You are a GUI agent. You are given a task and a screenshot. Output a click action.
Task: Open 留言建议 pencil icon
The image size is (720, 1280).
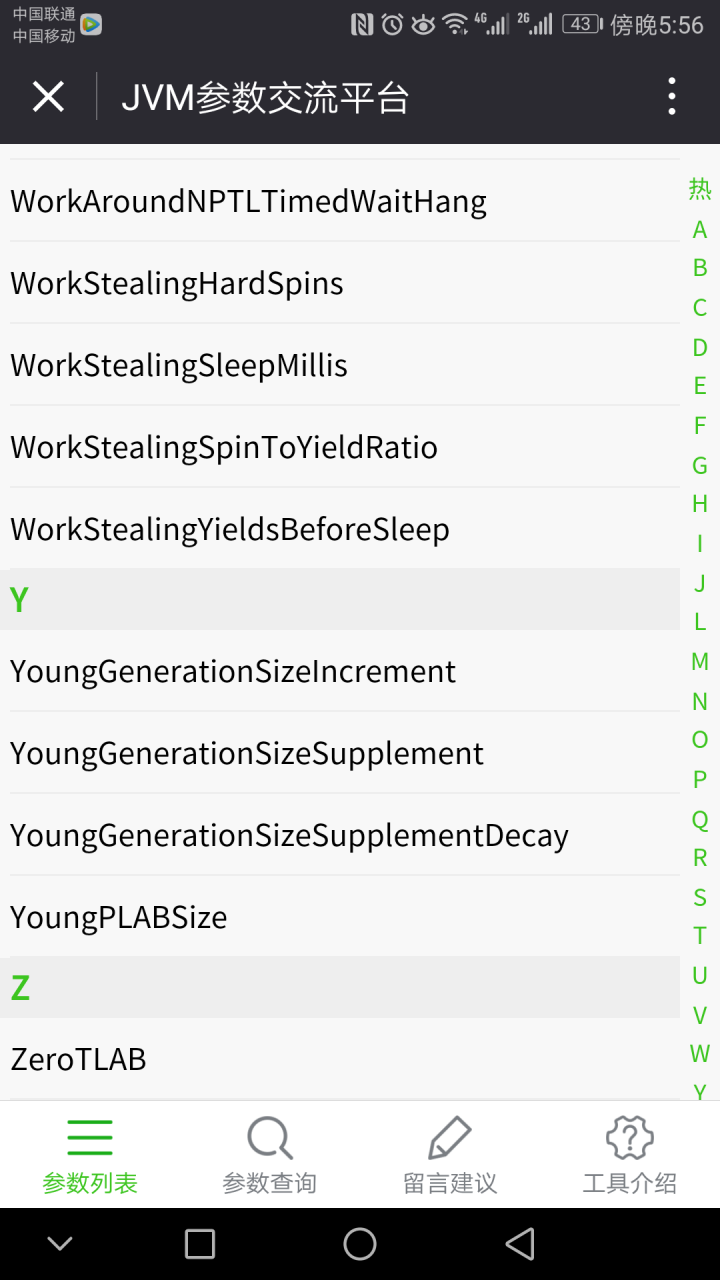tap(450, 1137)
